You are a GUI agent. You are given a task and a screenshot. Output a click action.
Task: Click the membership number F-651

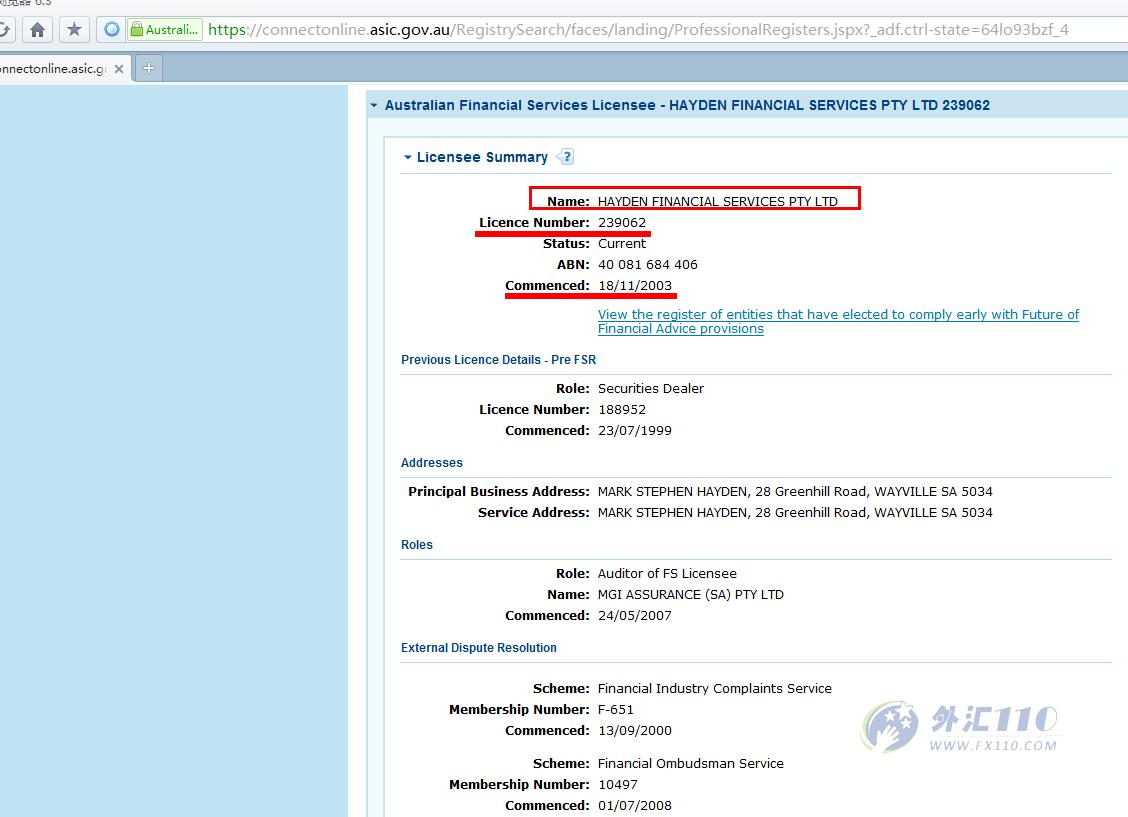(x=616, y=709)
